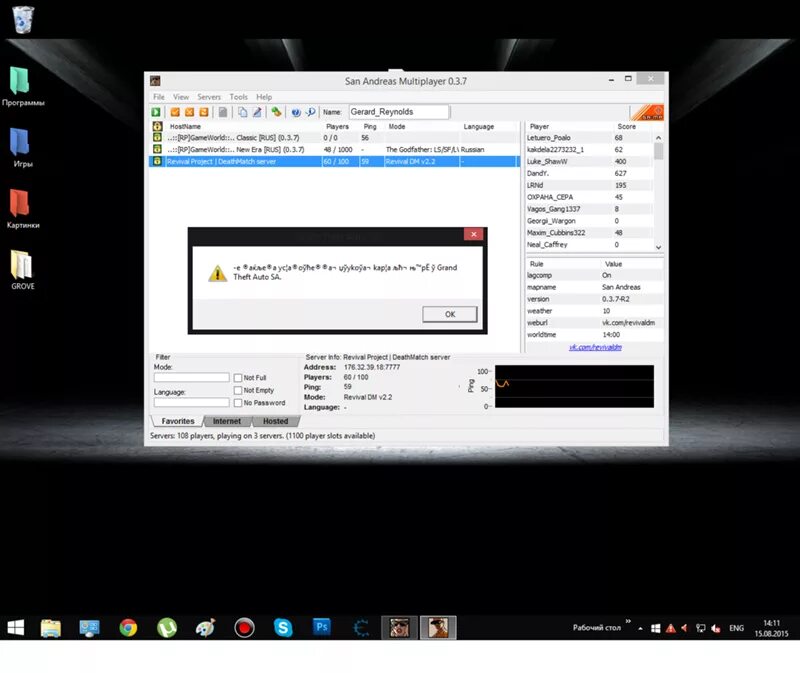The image size is (800, 673).
Task: Click the Copy Server Info pages icon
Action: 243,112
